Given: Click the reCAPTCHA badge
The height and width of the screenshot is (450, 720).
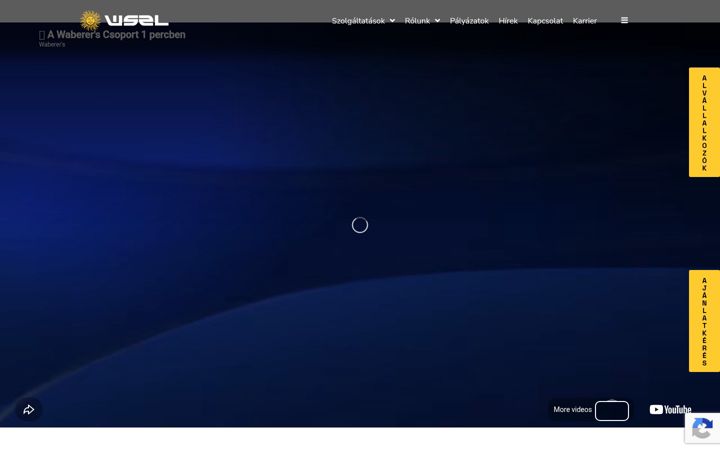Looking at the screenshot, I should pos(702,428).
